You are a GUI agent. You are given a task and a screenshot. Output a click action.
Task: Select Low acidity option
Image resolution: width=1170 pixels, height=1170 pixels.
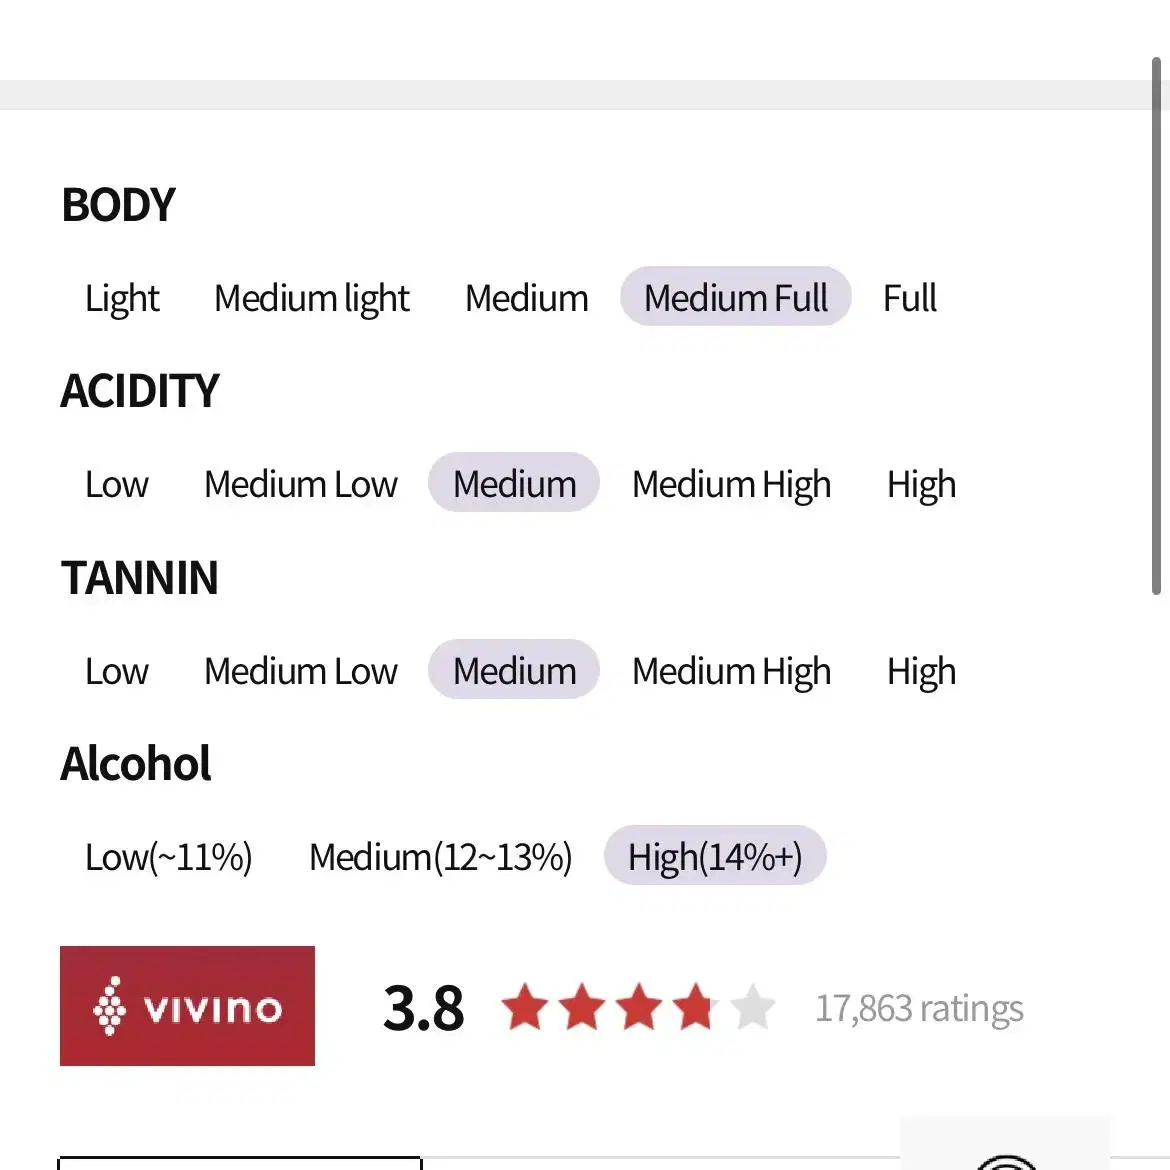(x=117, y=484)
